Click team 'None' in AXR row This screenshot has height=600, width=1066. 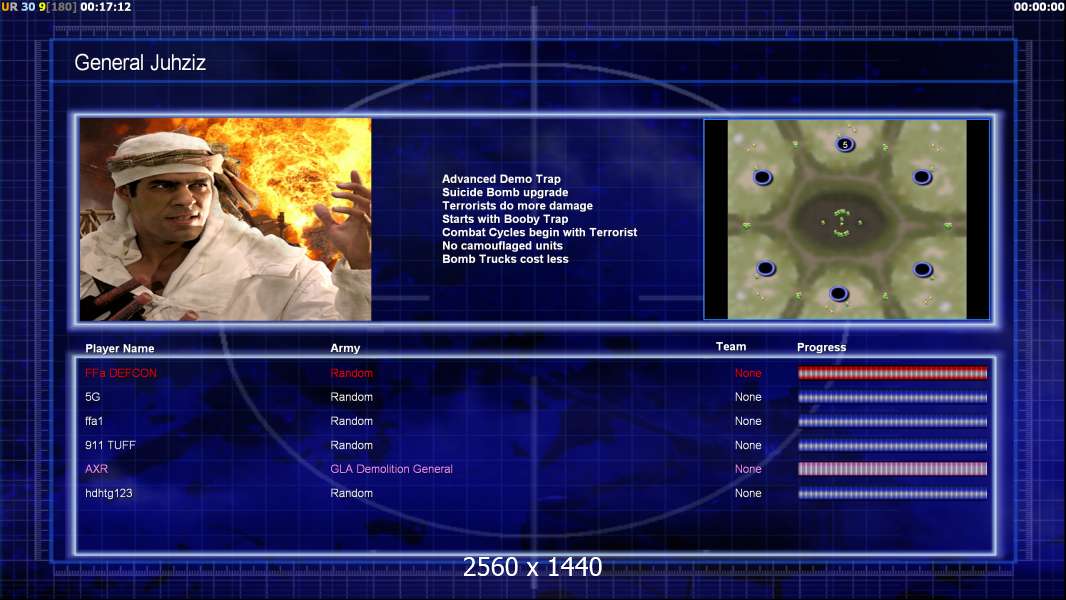[748, 469]
